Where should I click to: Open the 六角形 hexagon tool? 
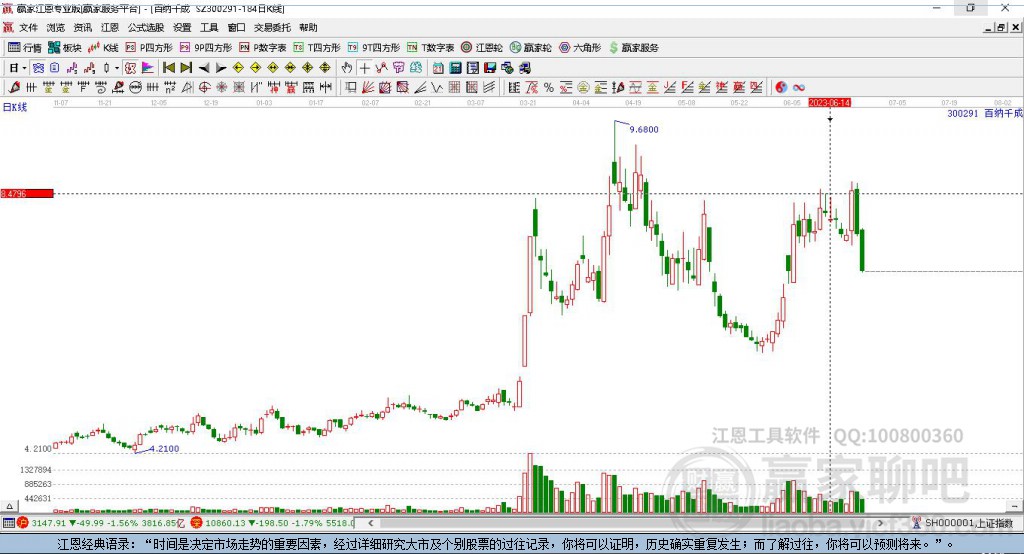coord(580,48)
